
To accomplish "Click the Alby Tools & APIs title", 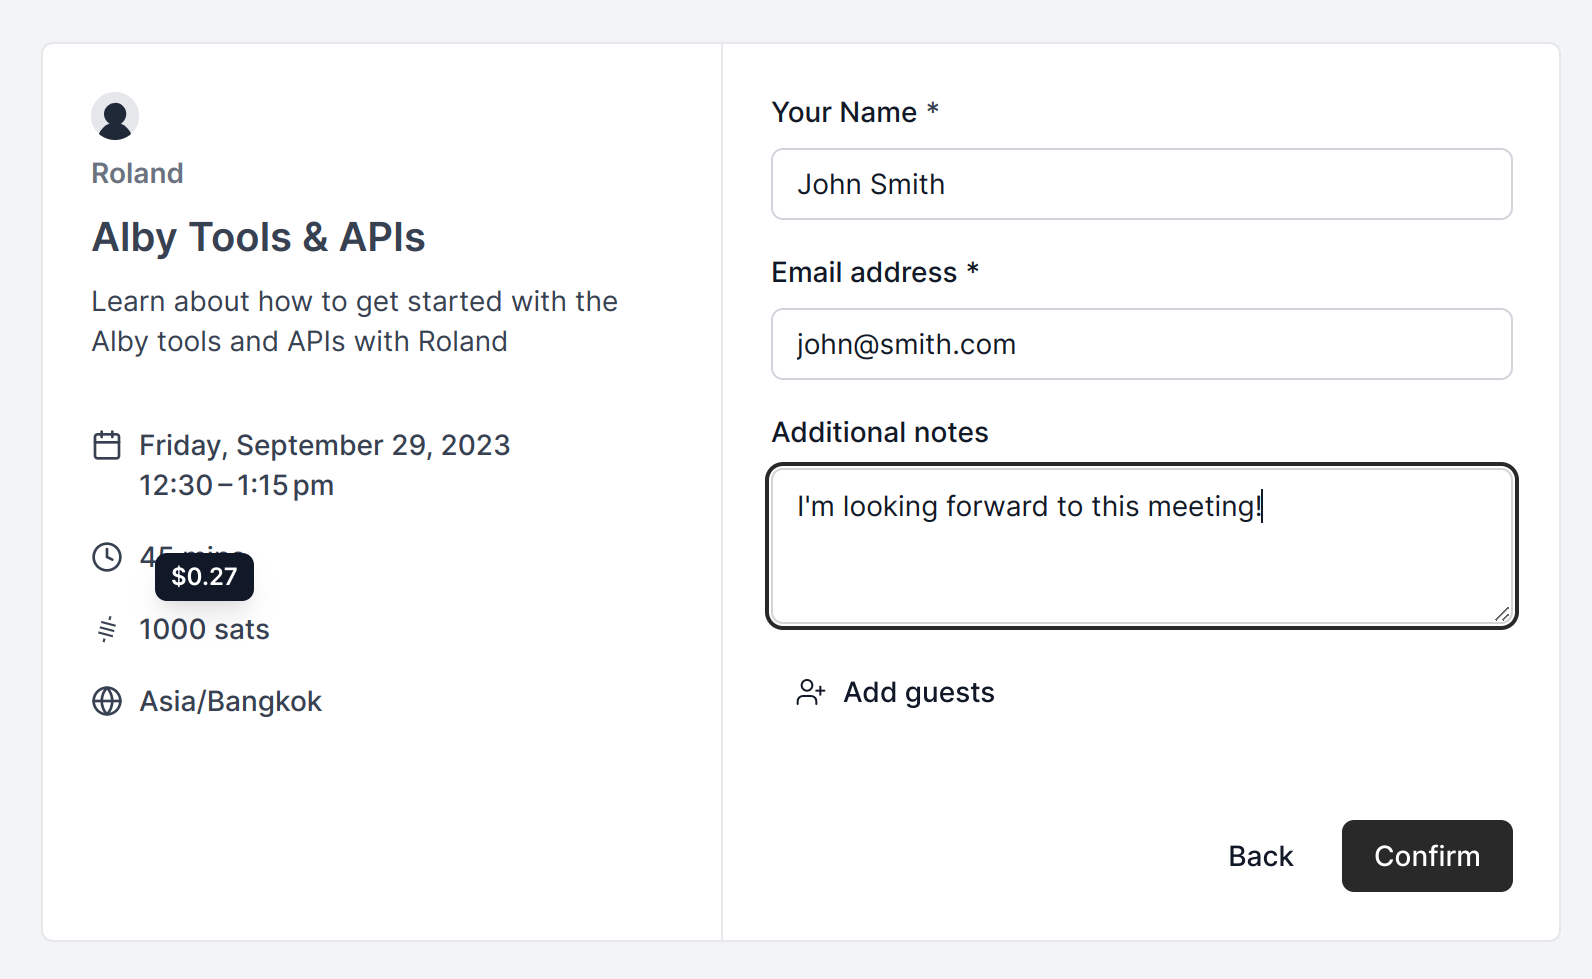I will pyautogui.click(x=258, y=237).
